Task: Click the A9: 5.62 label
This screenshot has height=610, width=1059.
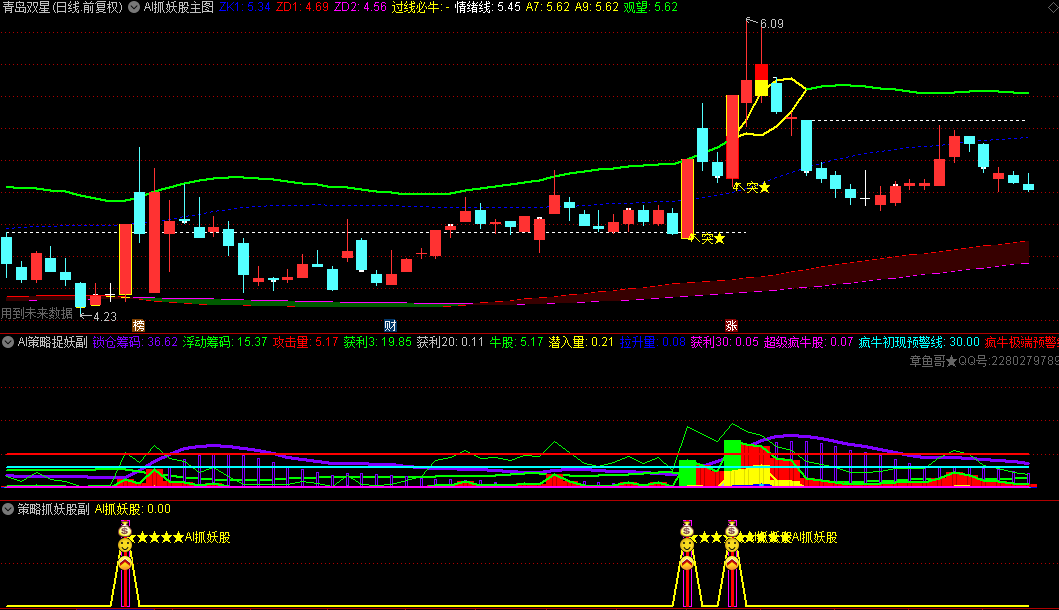Action: pyautogui.click(x=596, y=7)
